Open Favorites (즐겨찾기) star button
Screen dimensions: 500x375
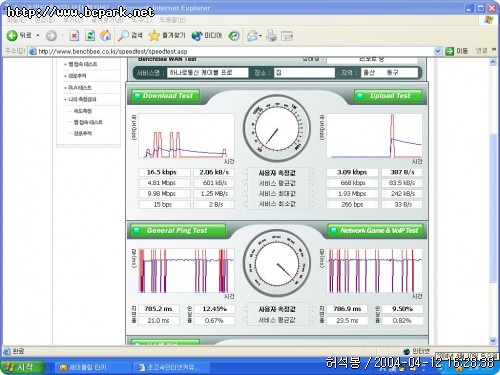pyautogui.click(x=167, y=36)
